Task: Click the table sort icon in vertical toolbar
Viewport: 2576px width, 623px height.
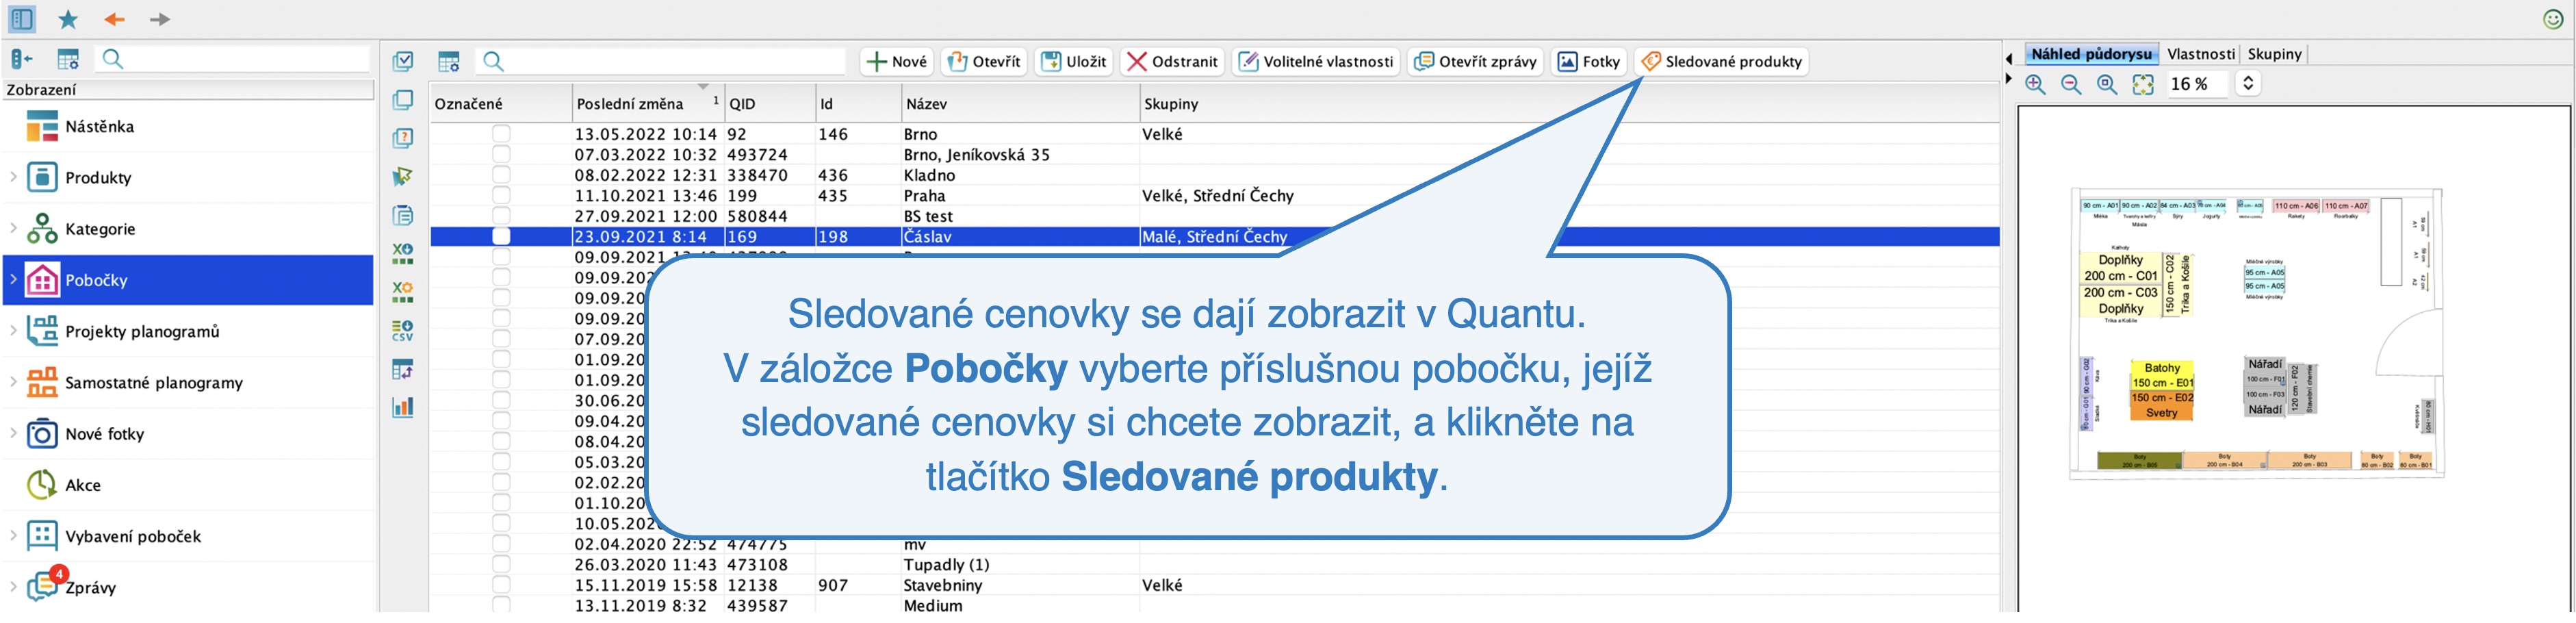Action: tap(403, 369)
